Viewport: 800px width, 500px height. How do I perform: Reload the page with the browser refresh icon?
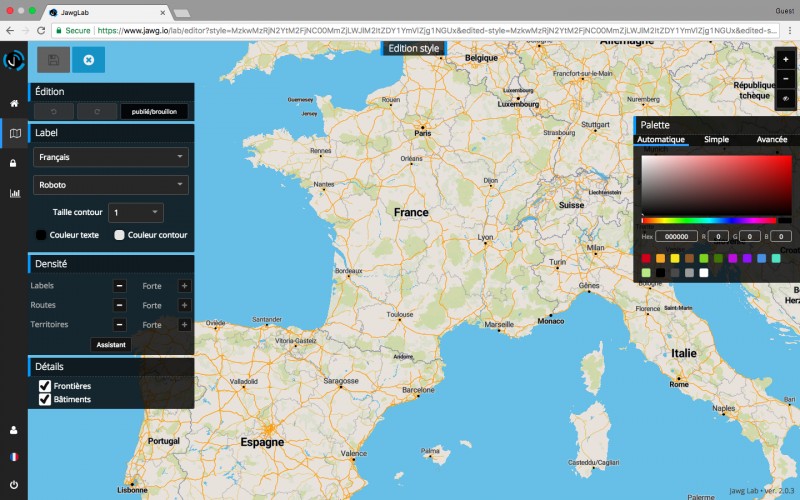coord(41,31)
